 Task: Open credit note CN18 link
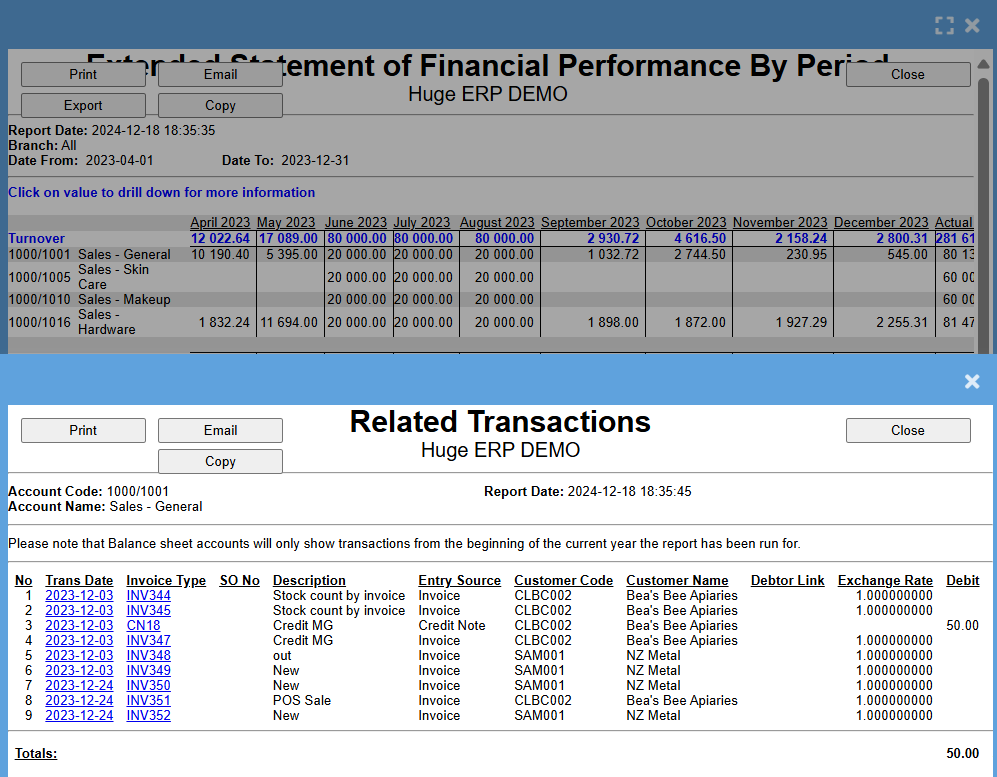pos(143,626)
